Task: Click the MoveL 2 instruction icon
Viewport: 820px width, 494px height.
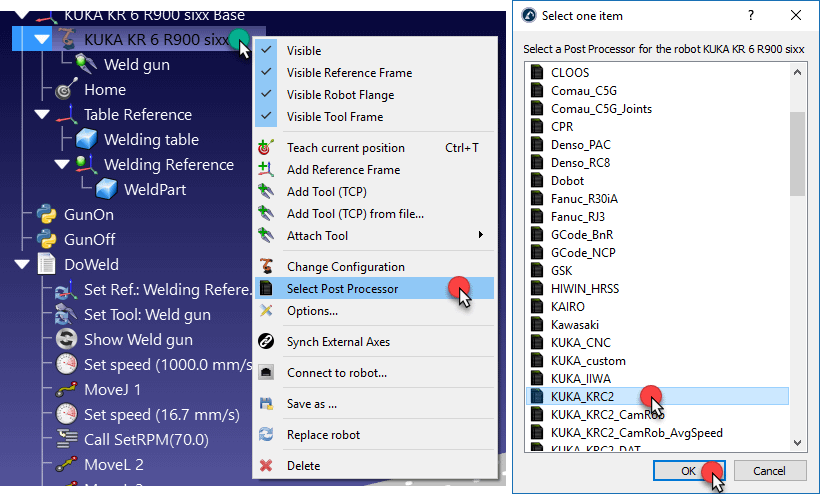Action: (66, 464)
